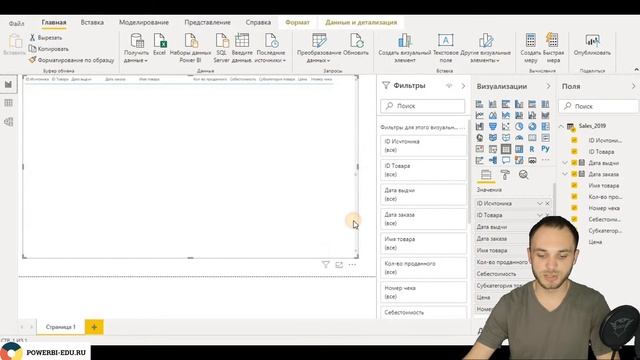Expand the Дата выдачи field hierarchy
Viewport: 640px width, 360px height.
coord(565,163)
